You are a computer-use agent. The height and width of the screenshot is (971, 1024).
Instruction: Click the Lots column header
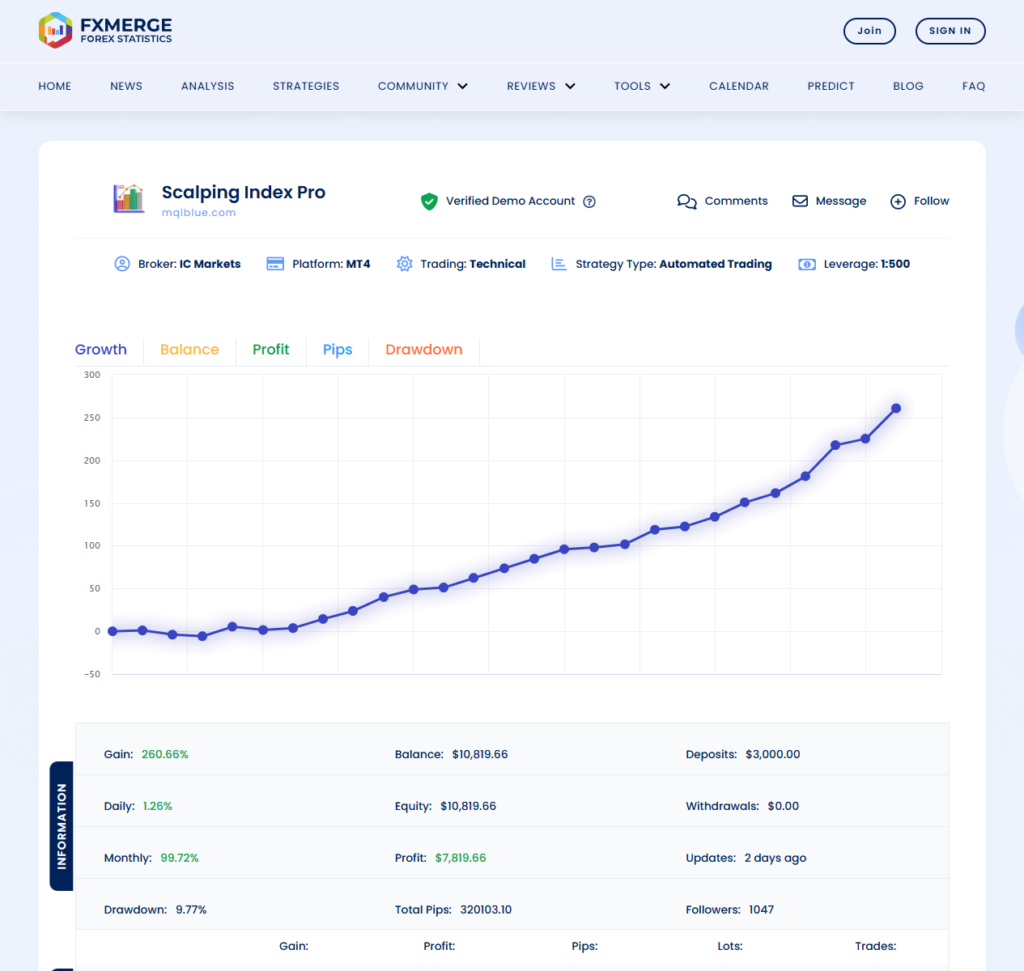tap(730, 946)
